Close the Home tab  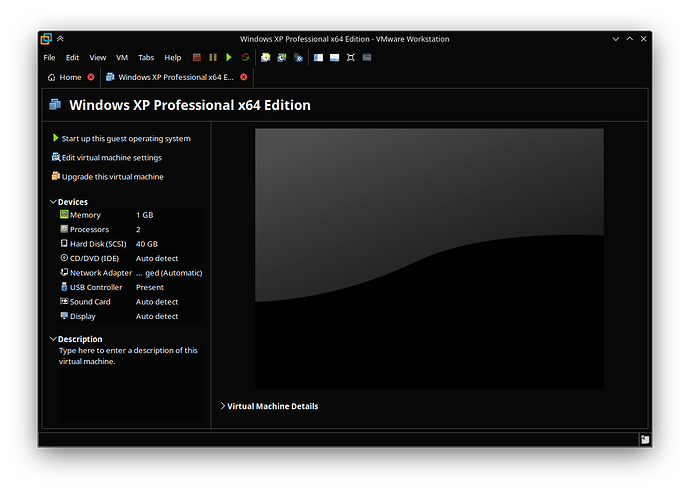pos(91,77)
